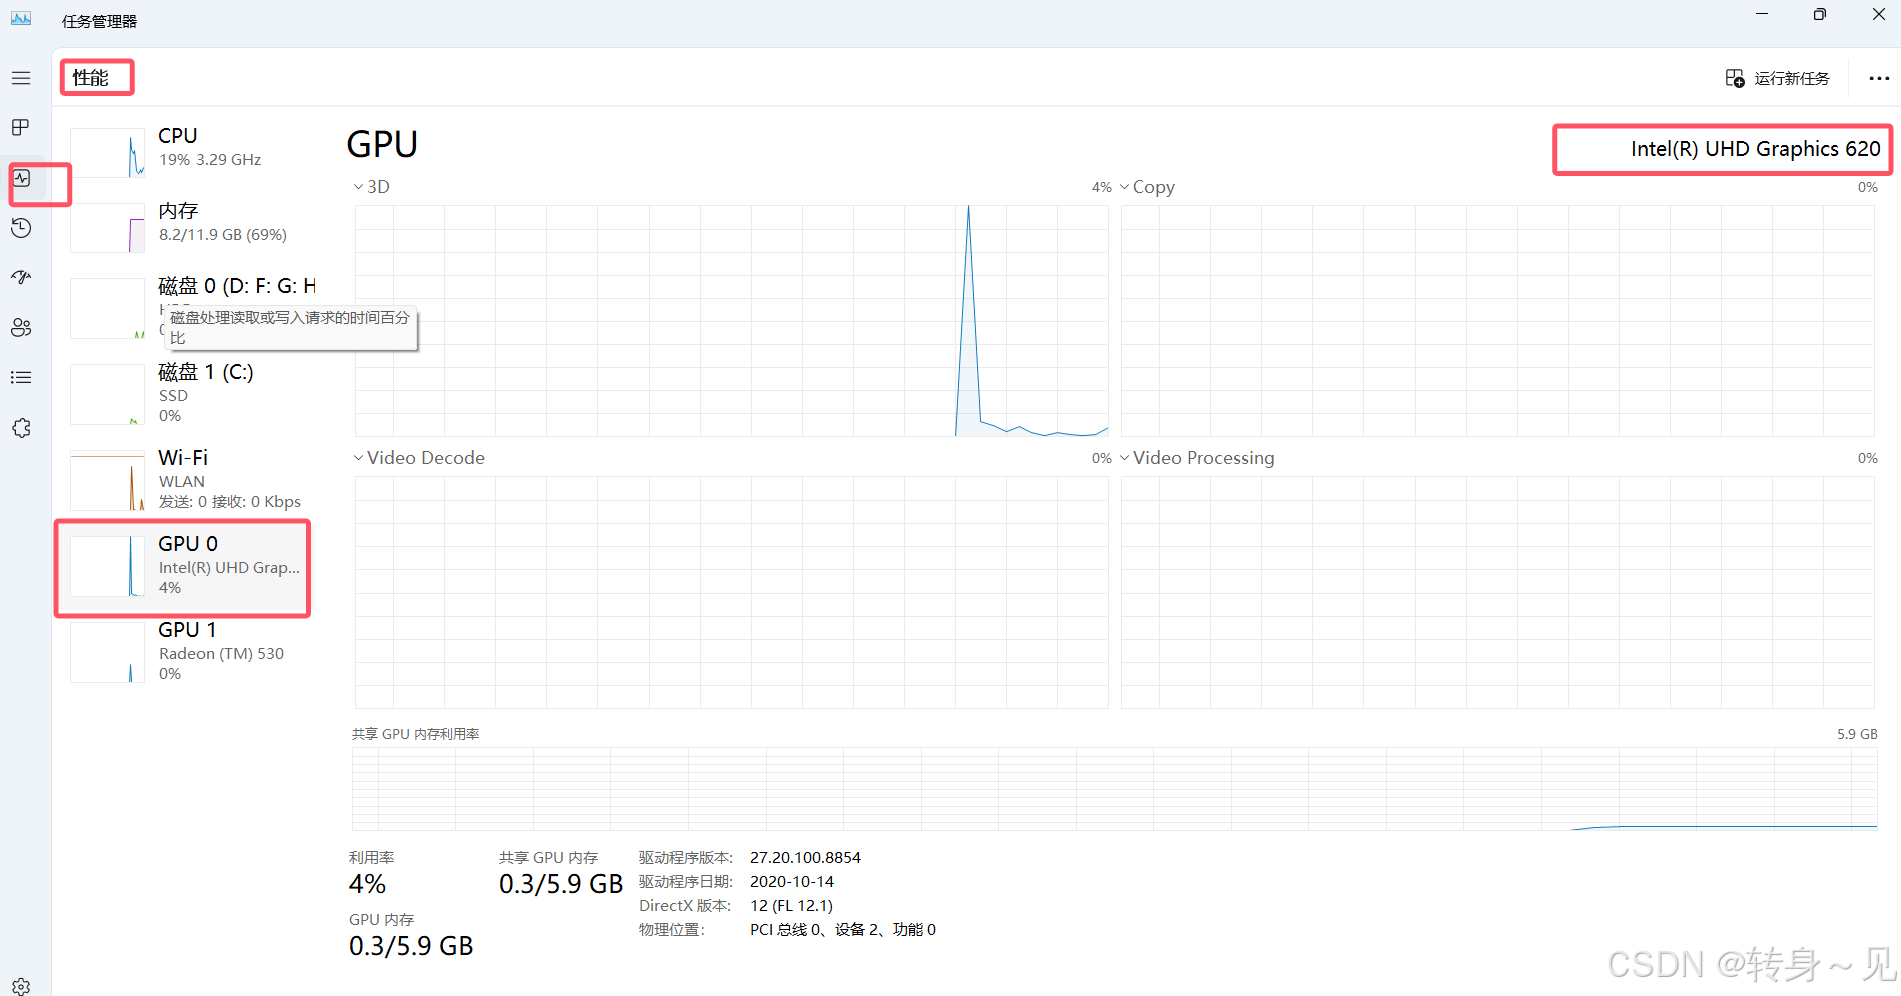Open the Startup apps page icon

[x=21, y=277]
